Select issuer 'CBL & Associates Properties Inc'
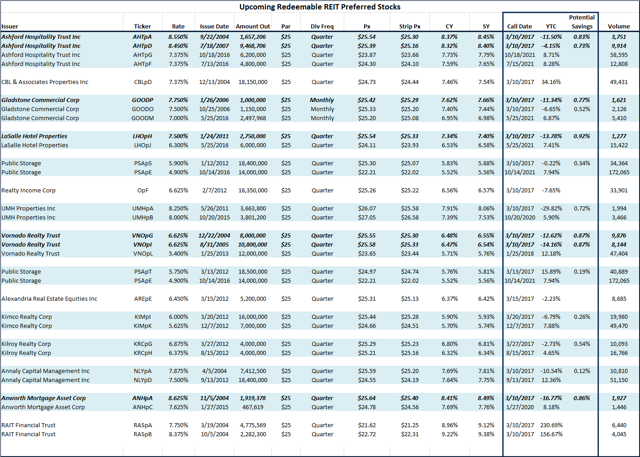 [44, 82]
